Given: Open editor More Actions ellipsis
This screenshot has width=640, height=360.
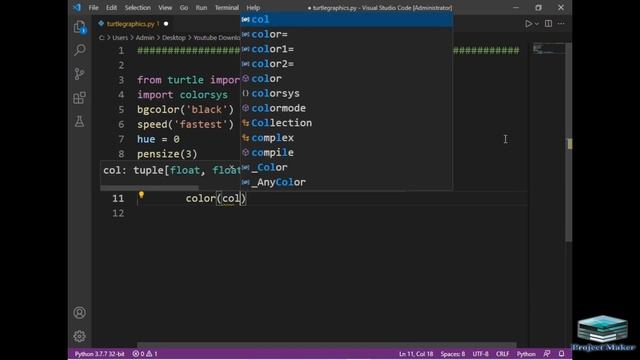Looking at the screenshot, I should tap(561, 24).
